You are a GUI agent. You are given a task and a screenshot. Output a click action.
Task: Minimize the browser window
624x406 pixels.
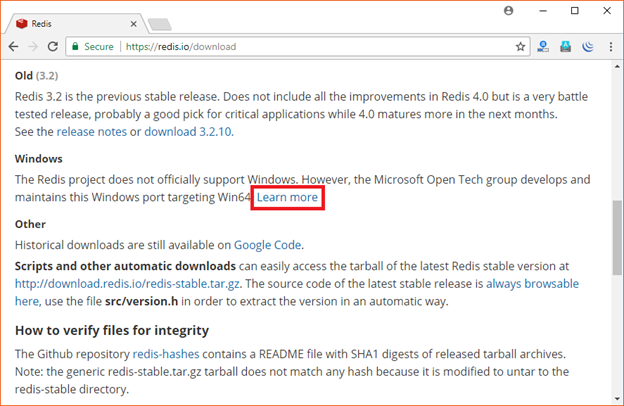pos(543,11)
